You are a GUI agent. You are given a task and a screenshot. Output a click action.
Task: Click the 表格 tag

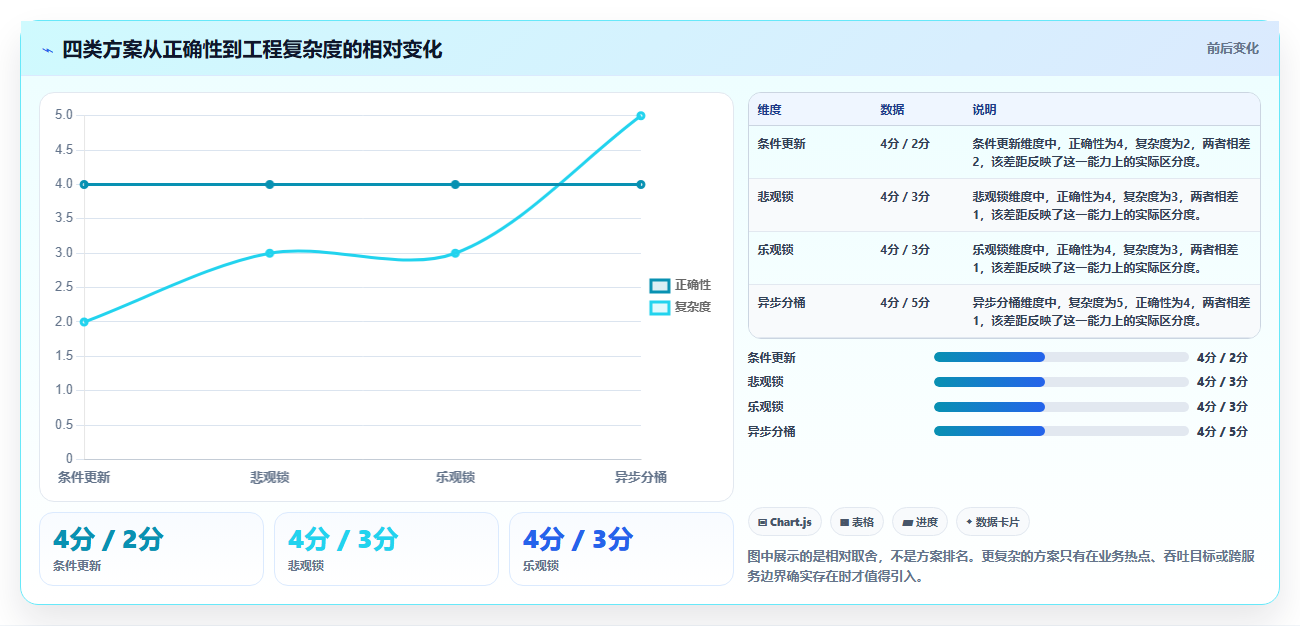click(857, 522)
